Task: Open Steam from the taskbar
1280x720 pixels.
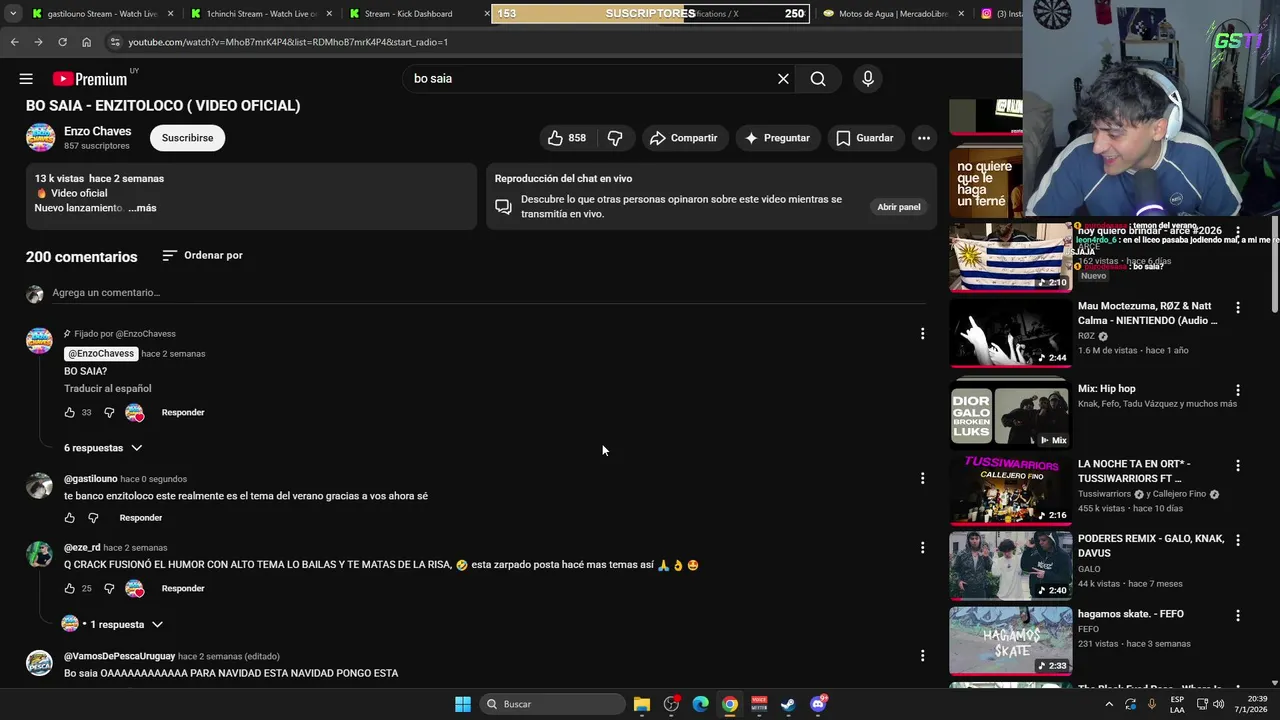Action: click(788, 704)
